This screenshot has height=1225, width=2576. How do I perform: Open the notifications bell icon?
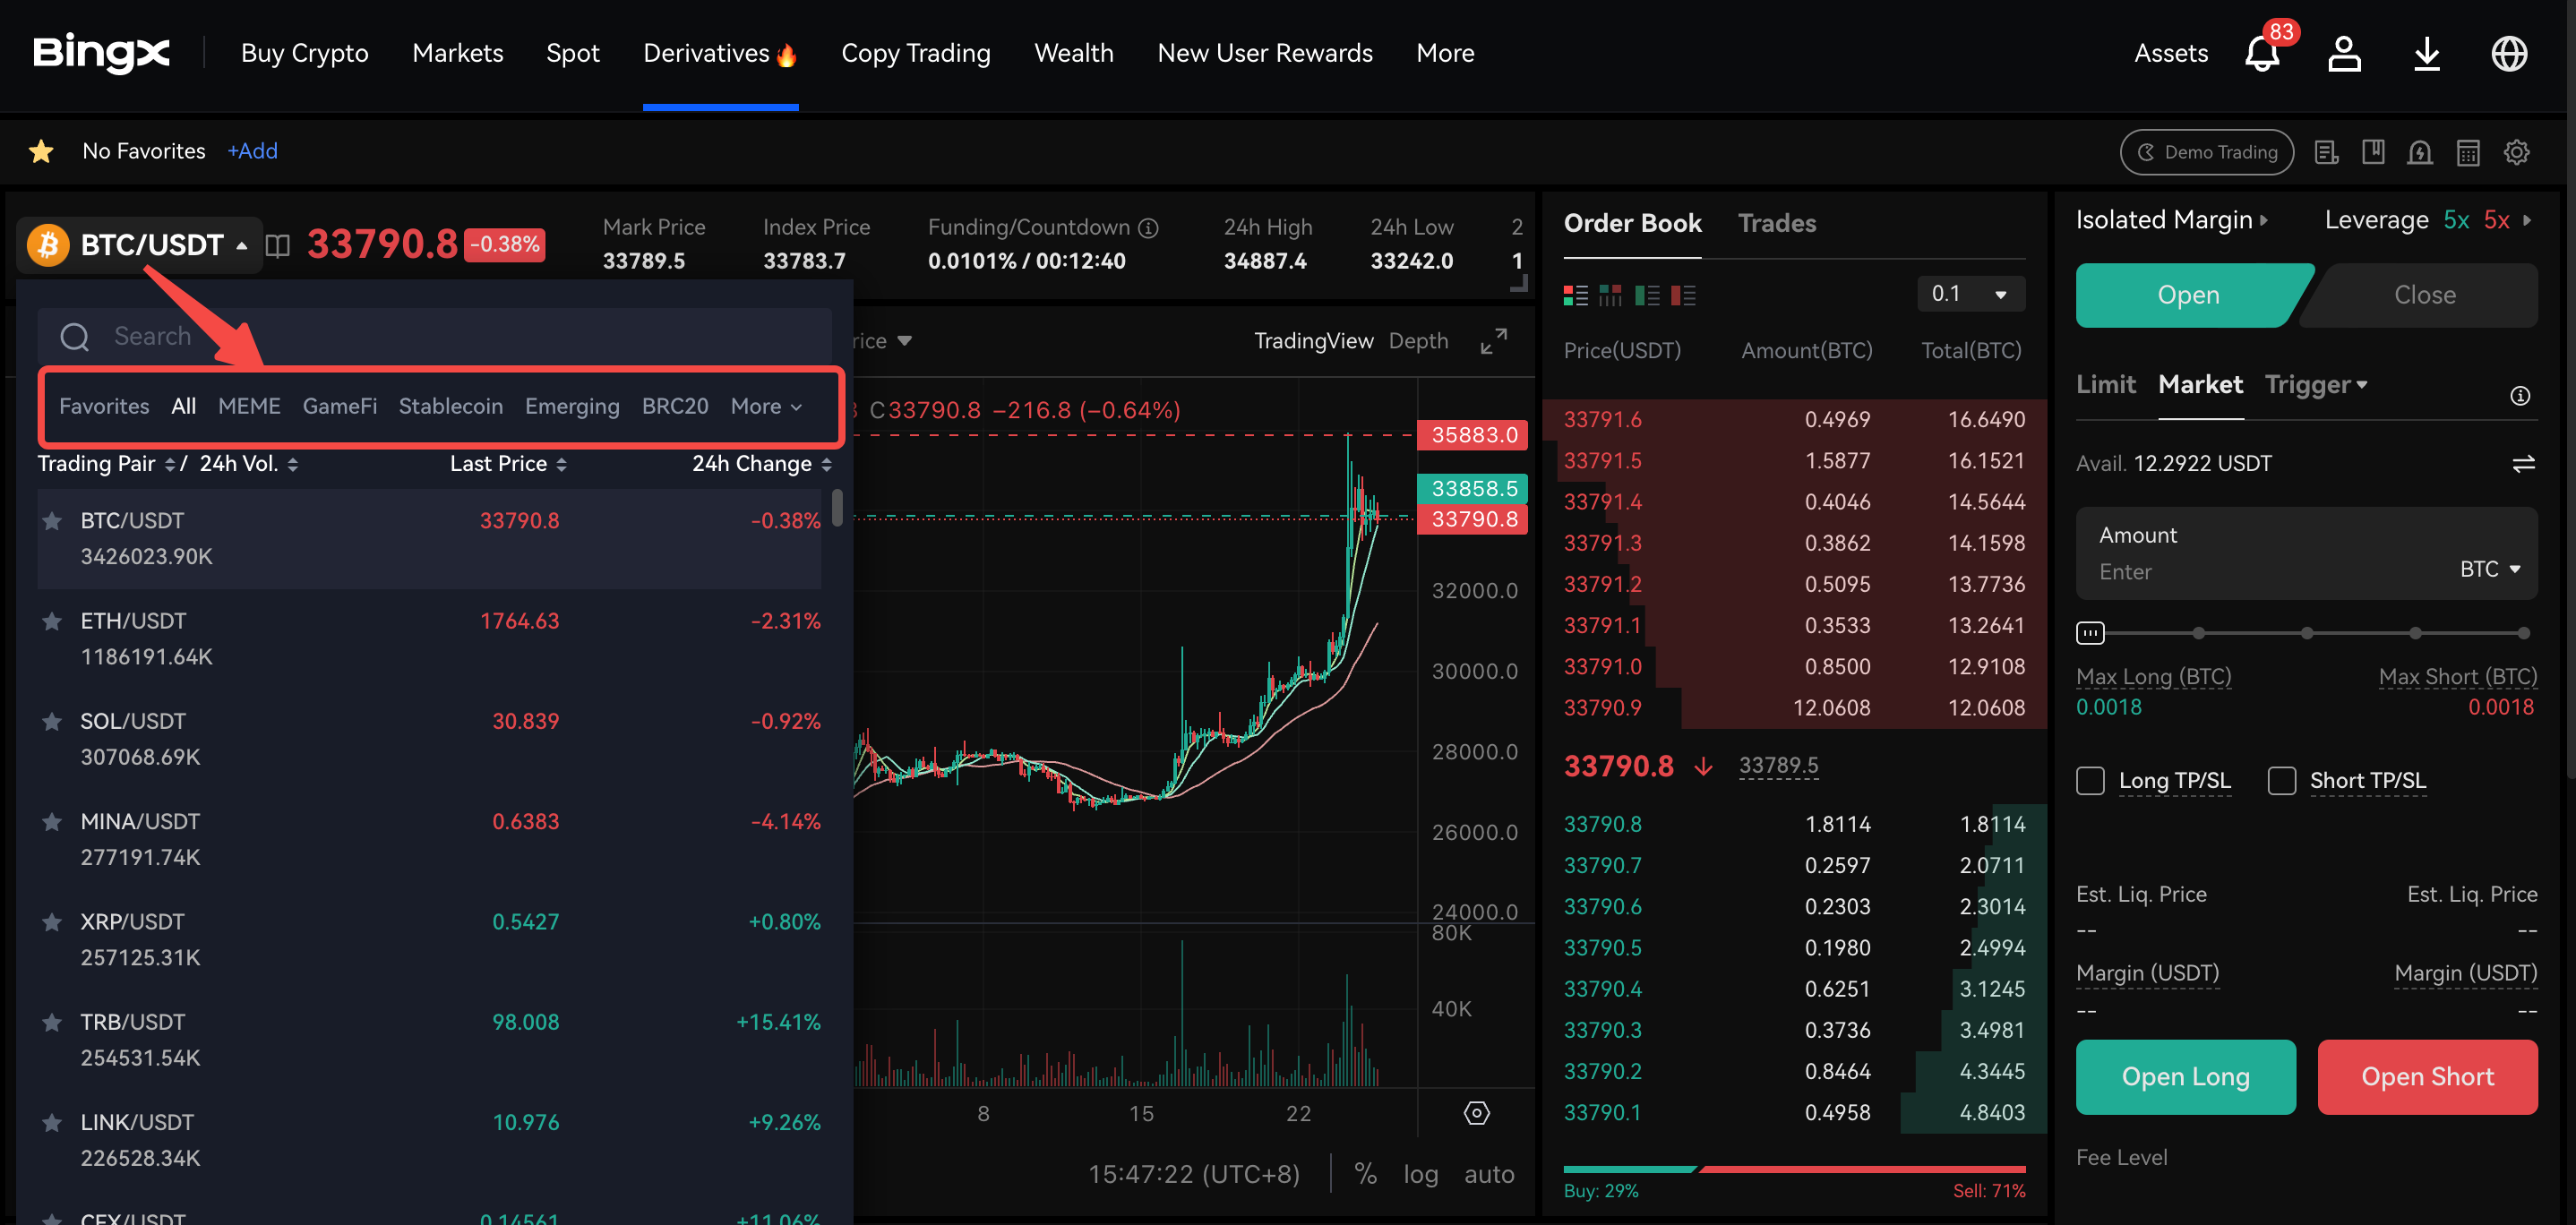pos(2261,54)
